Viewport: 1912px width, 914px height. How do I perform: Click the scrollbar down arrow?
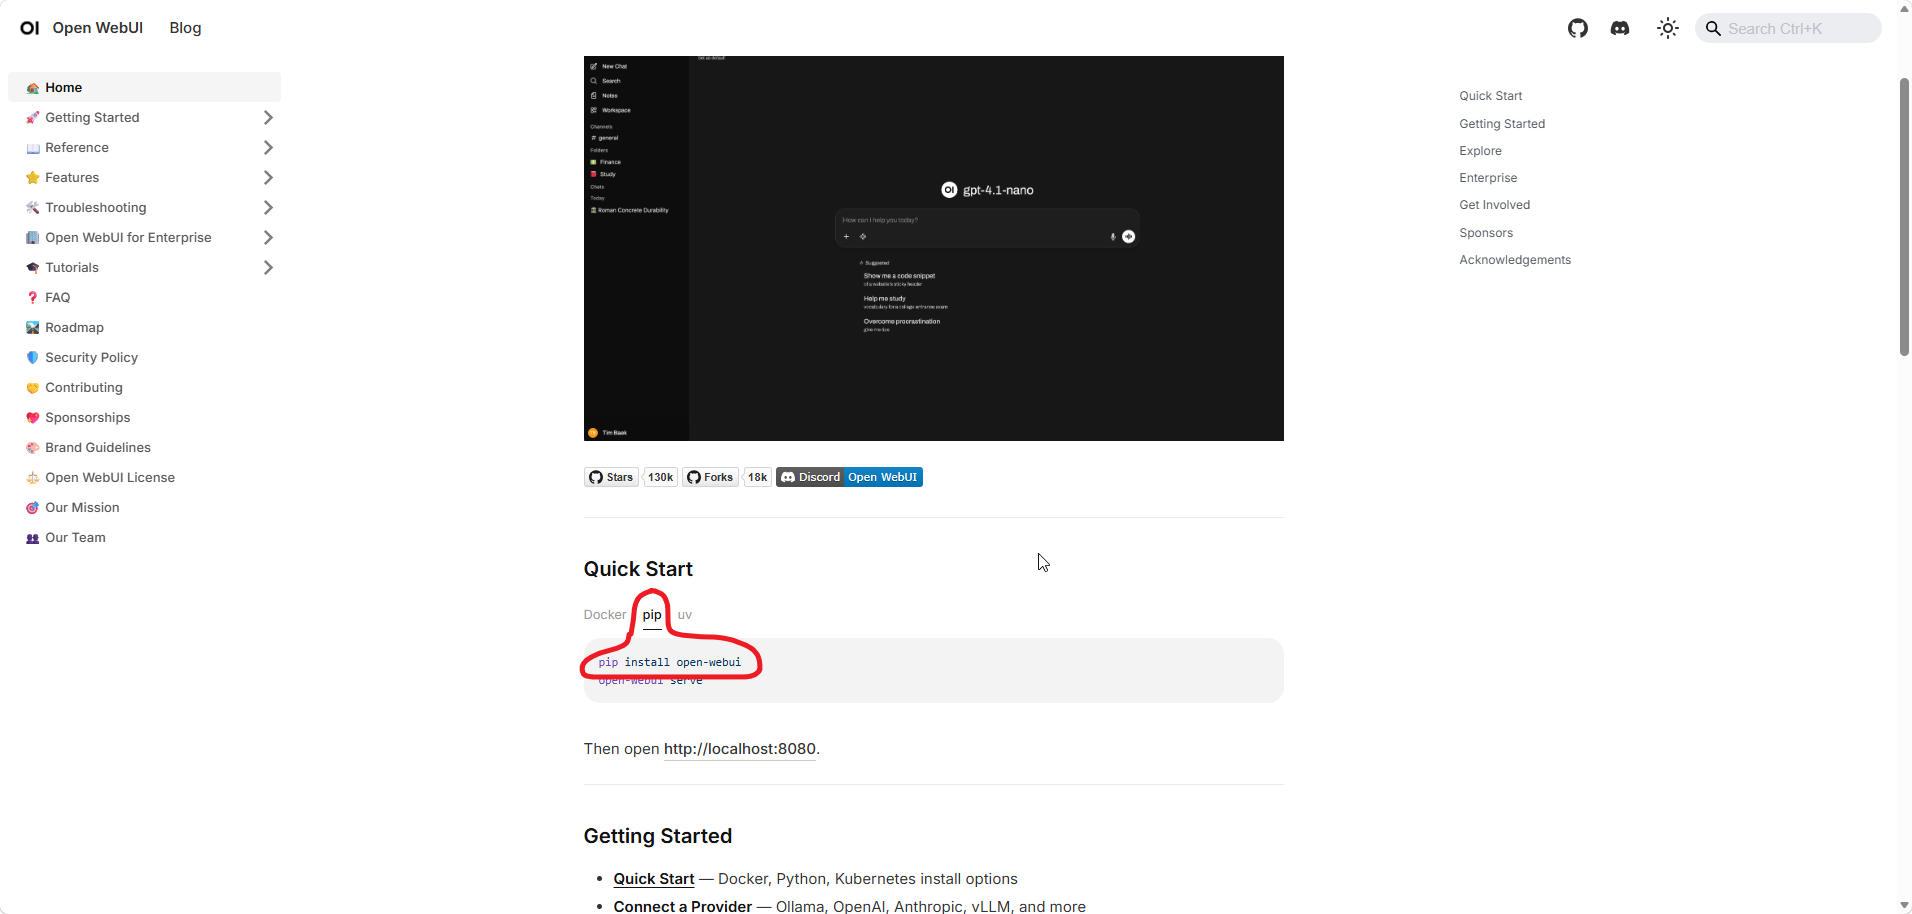[x=1904, y=905]
